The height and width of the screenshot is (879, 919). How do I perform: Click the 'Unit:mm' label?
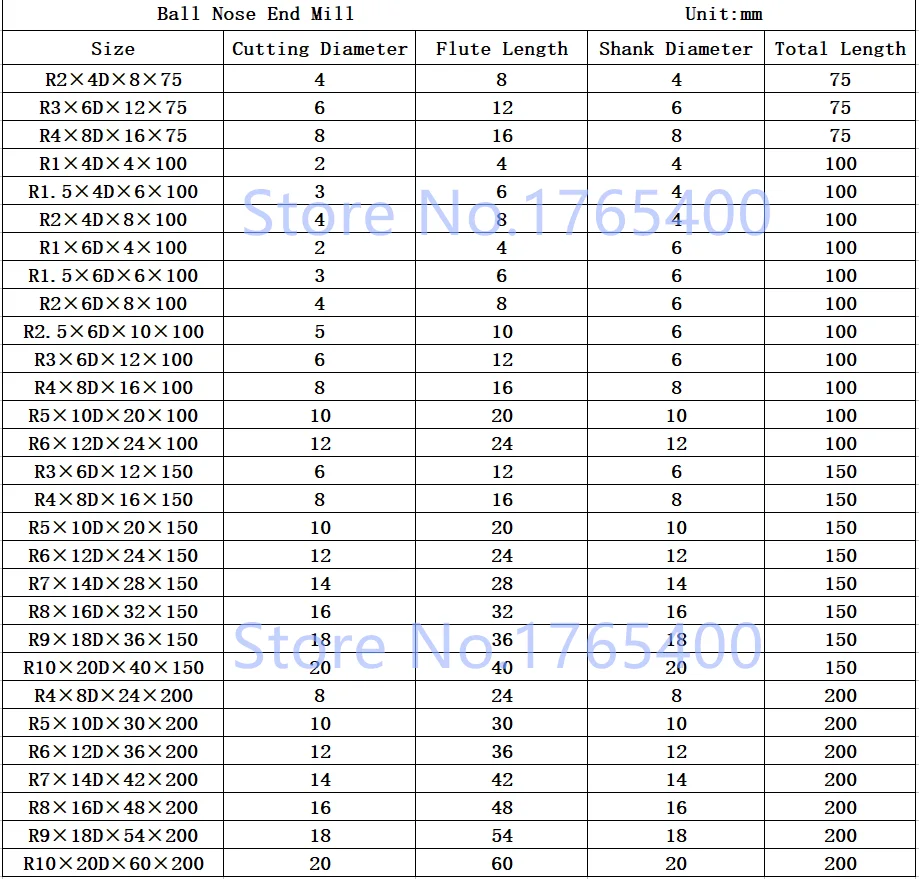click(x=724, y=13)
